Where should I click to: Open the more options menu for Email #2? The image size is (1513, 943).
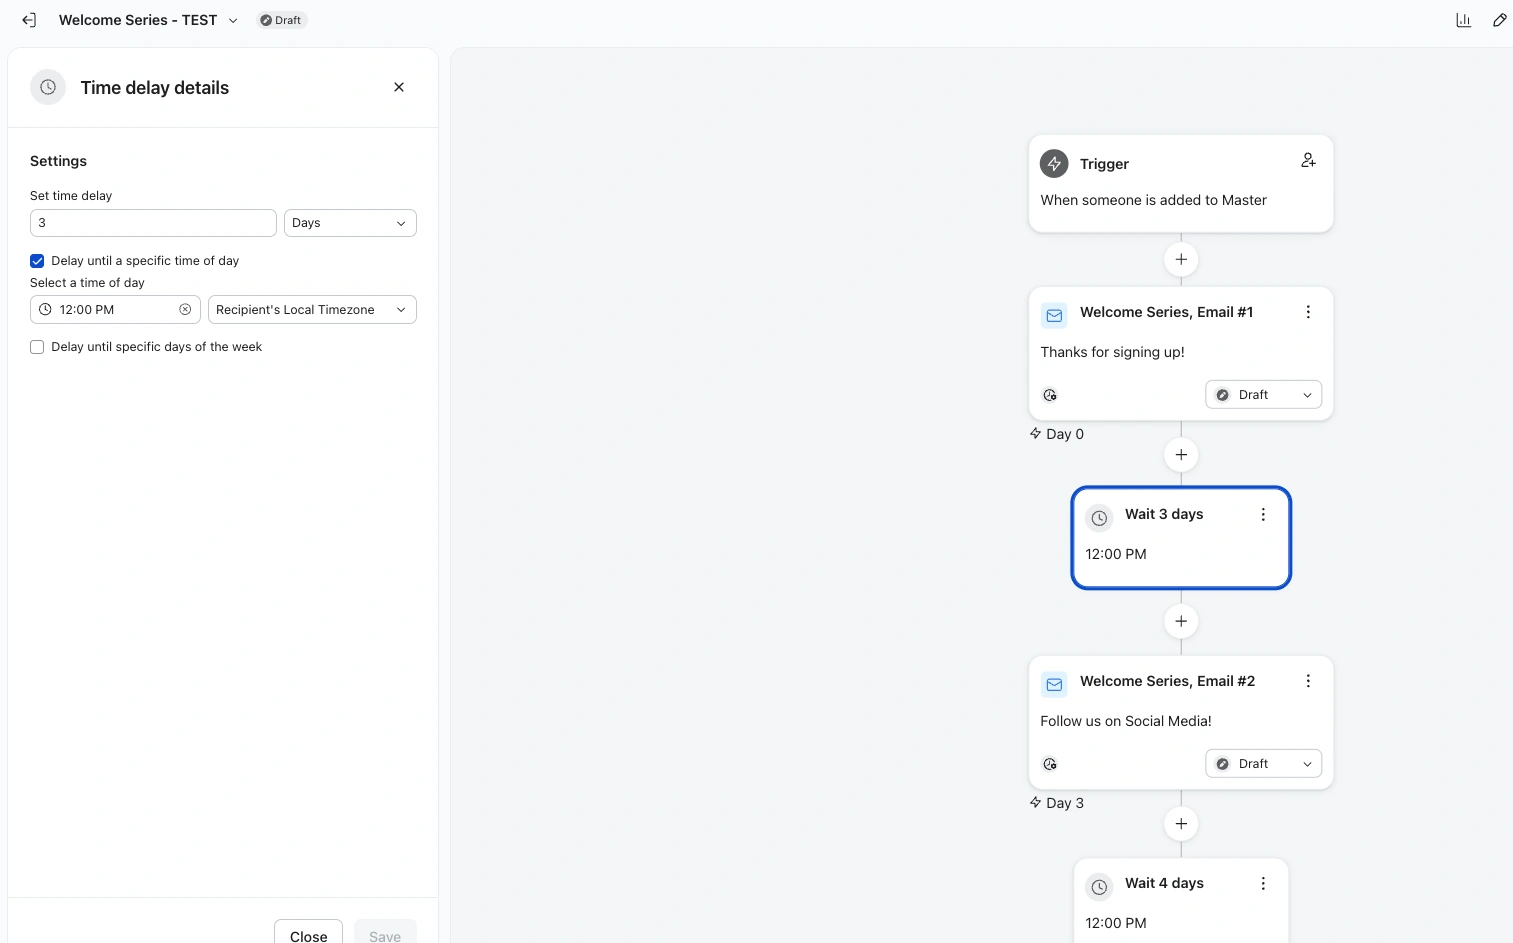1308,681
